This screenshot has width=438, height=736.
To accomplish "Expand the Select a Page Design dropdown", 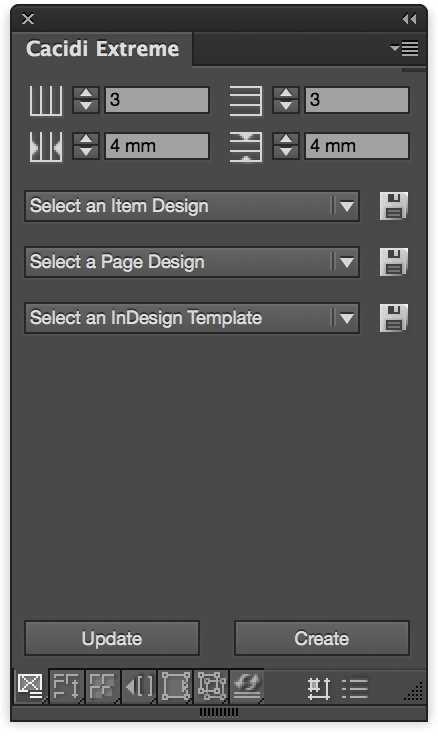I will (192, 262).
